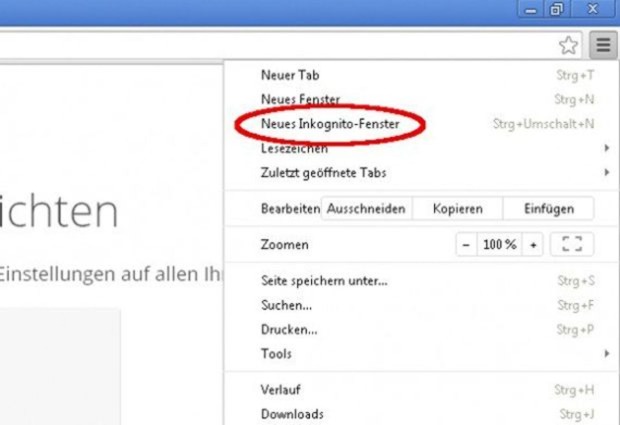Select Drucken… from the menu
Viewport: 620px width, 425px height.
point(421,329)
